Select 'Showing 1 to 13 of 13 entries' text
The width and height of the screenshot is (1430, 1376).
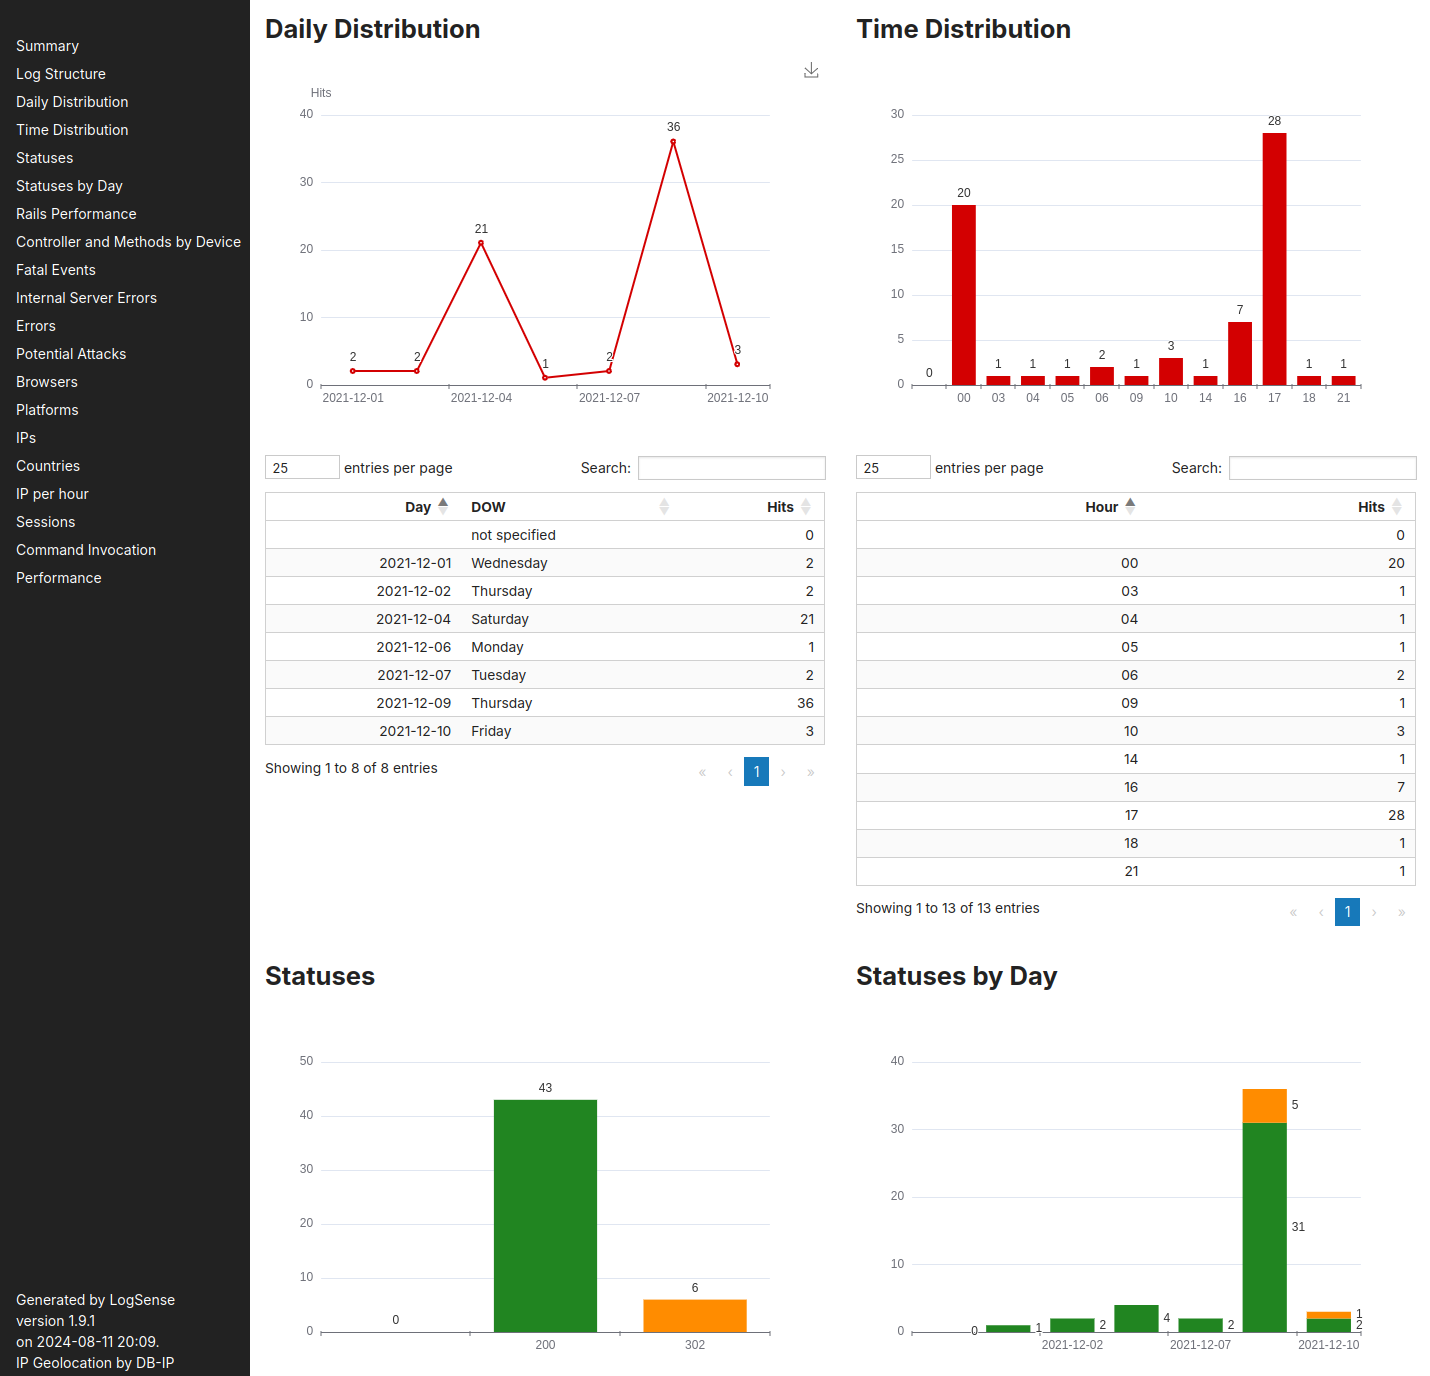coord(948,908)
